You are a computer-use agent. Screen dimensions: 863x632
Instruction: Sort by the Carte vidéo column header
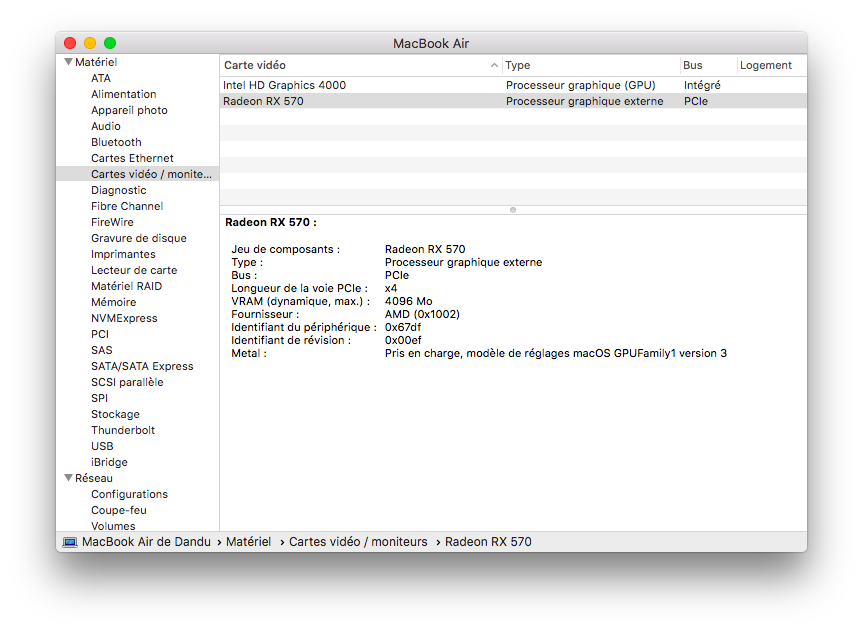361,65
